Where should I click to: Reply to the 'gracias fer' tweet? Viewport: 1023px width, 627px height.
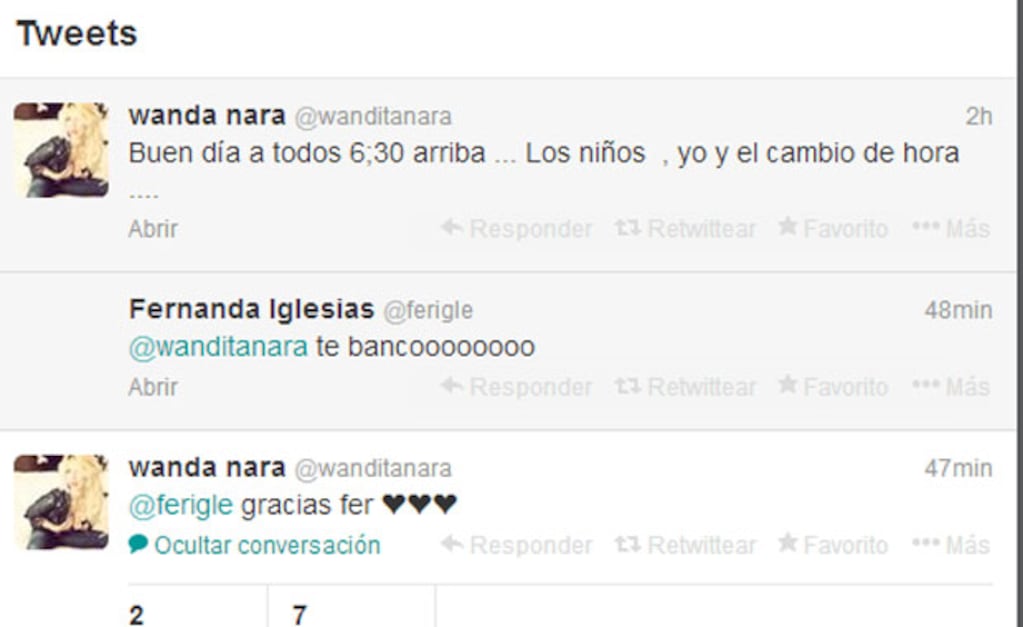(x=516, y=545)
